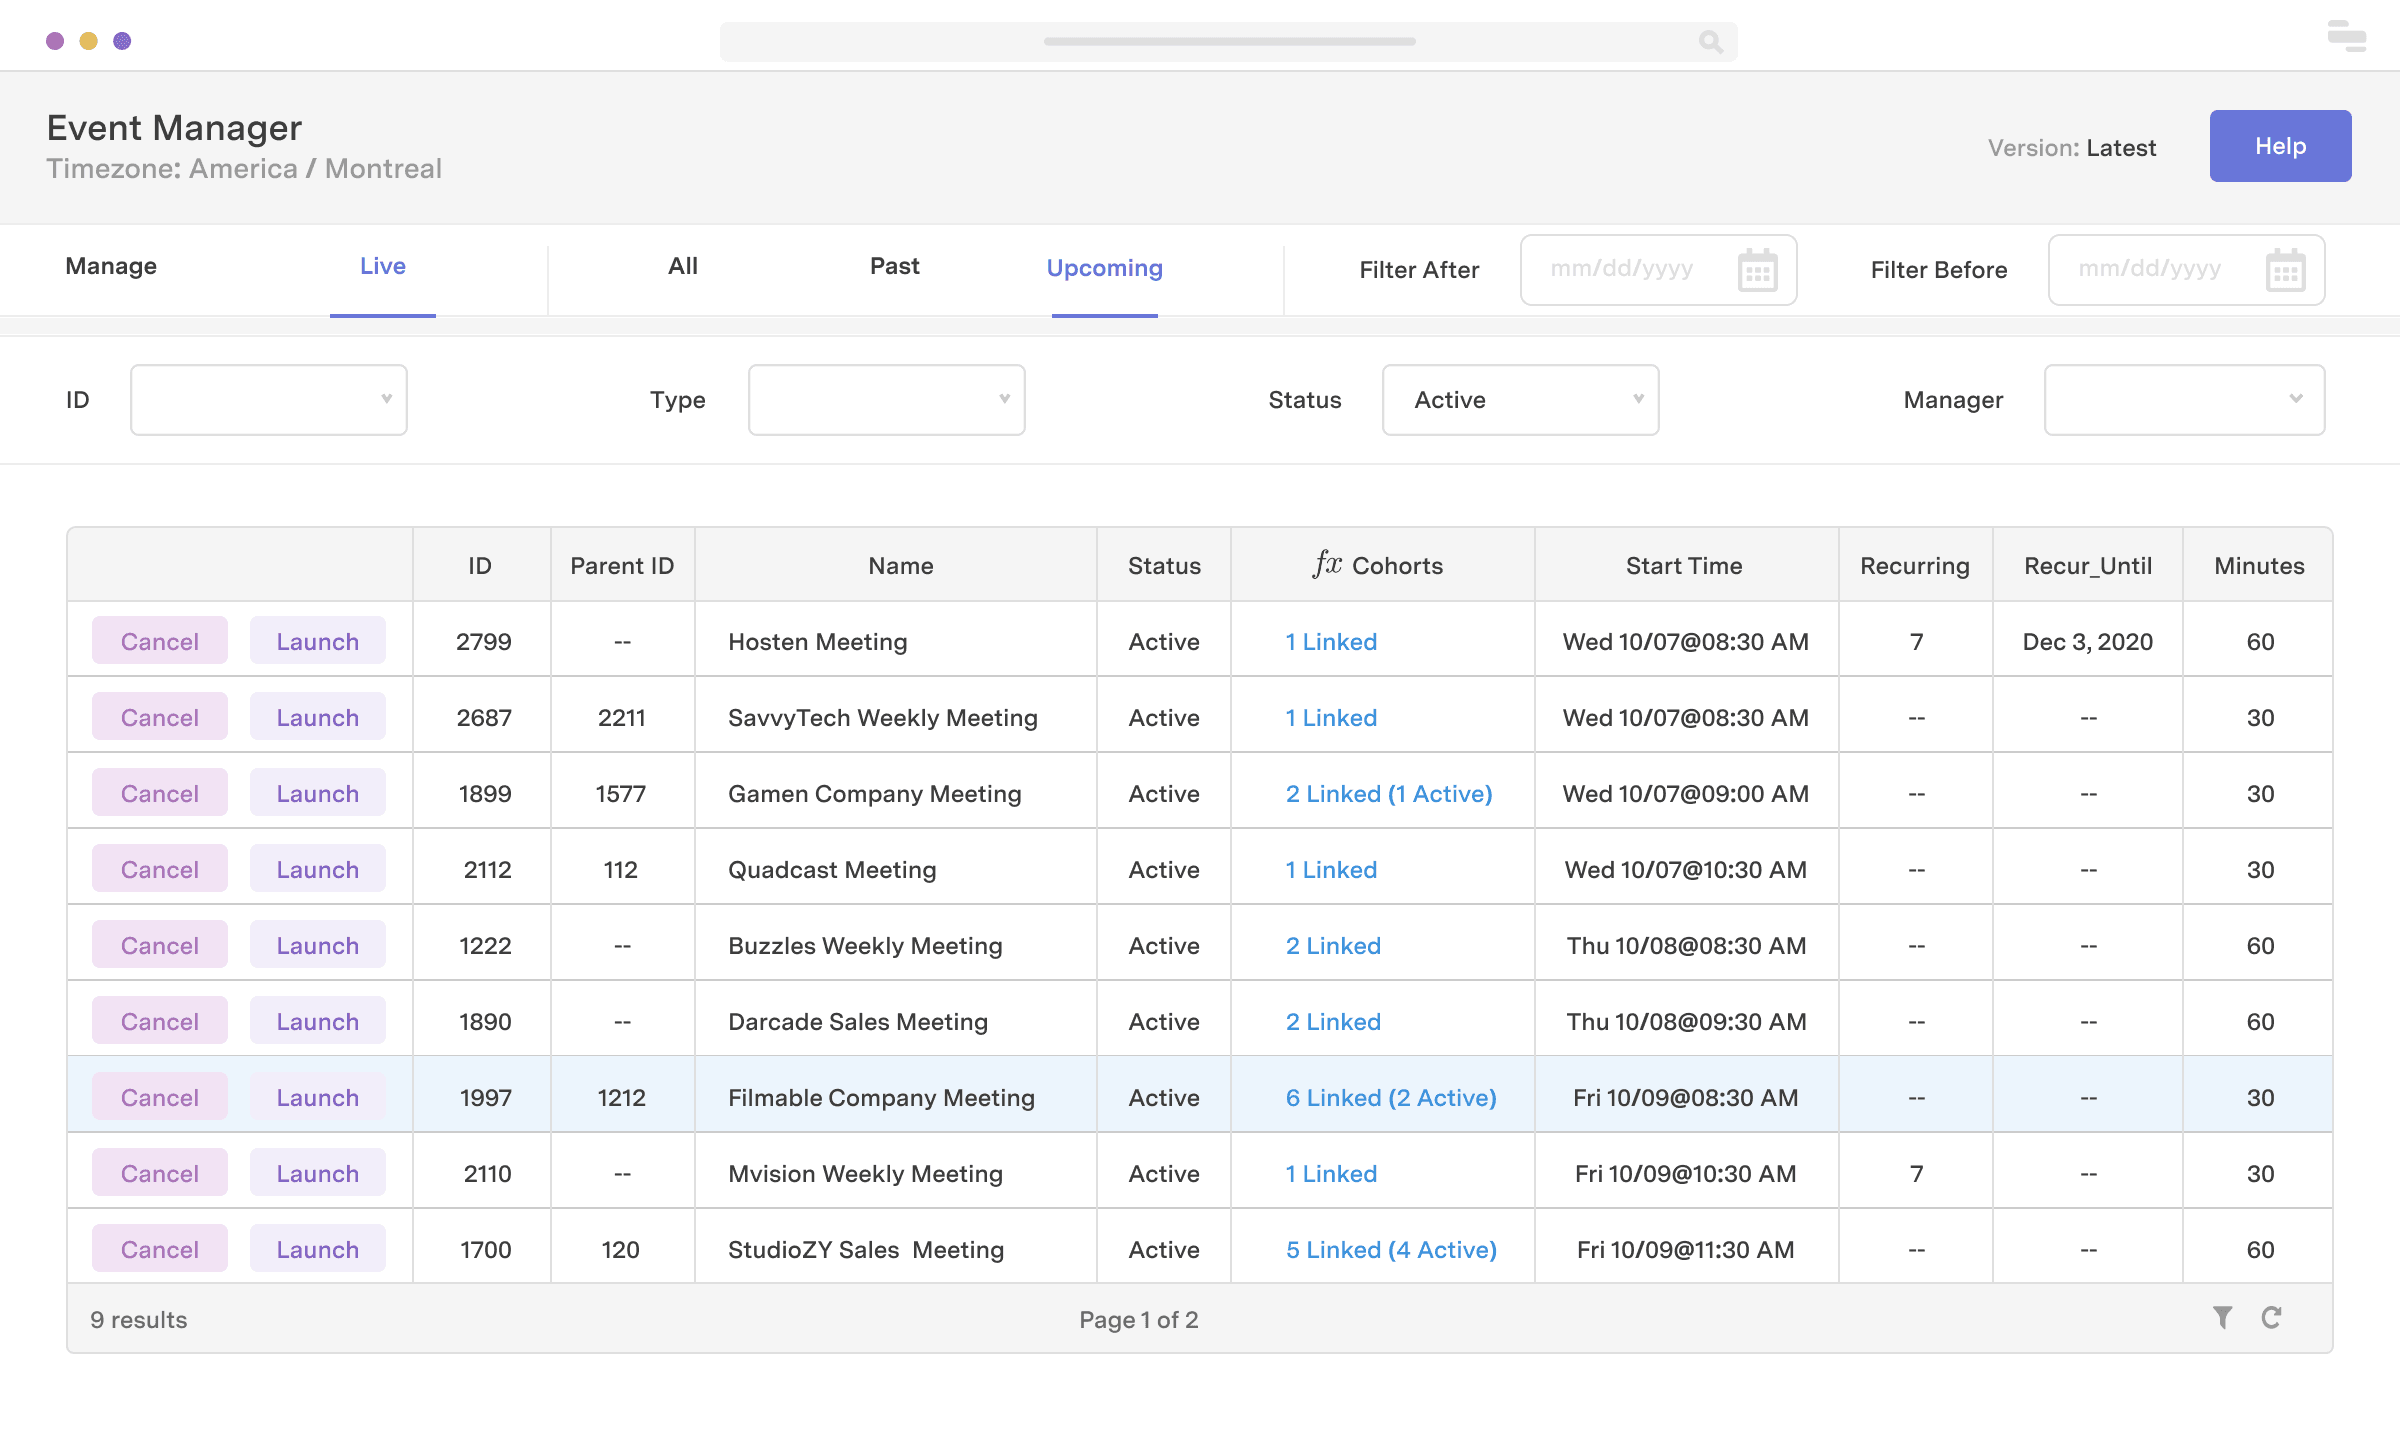Click the layers icon at top right corner
Screen dimensions: 2400x1440
2347,38
